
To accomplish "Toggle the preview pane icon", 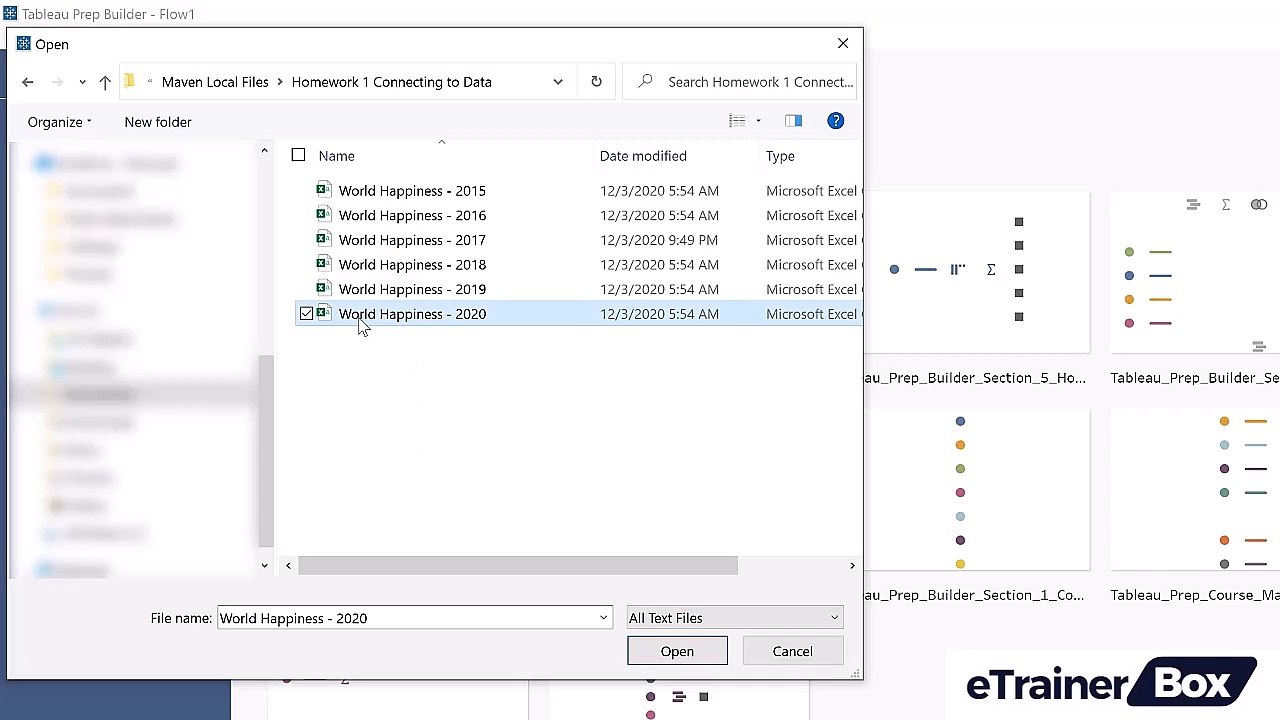I will point(793,121).
